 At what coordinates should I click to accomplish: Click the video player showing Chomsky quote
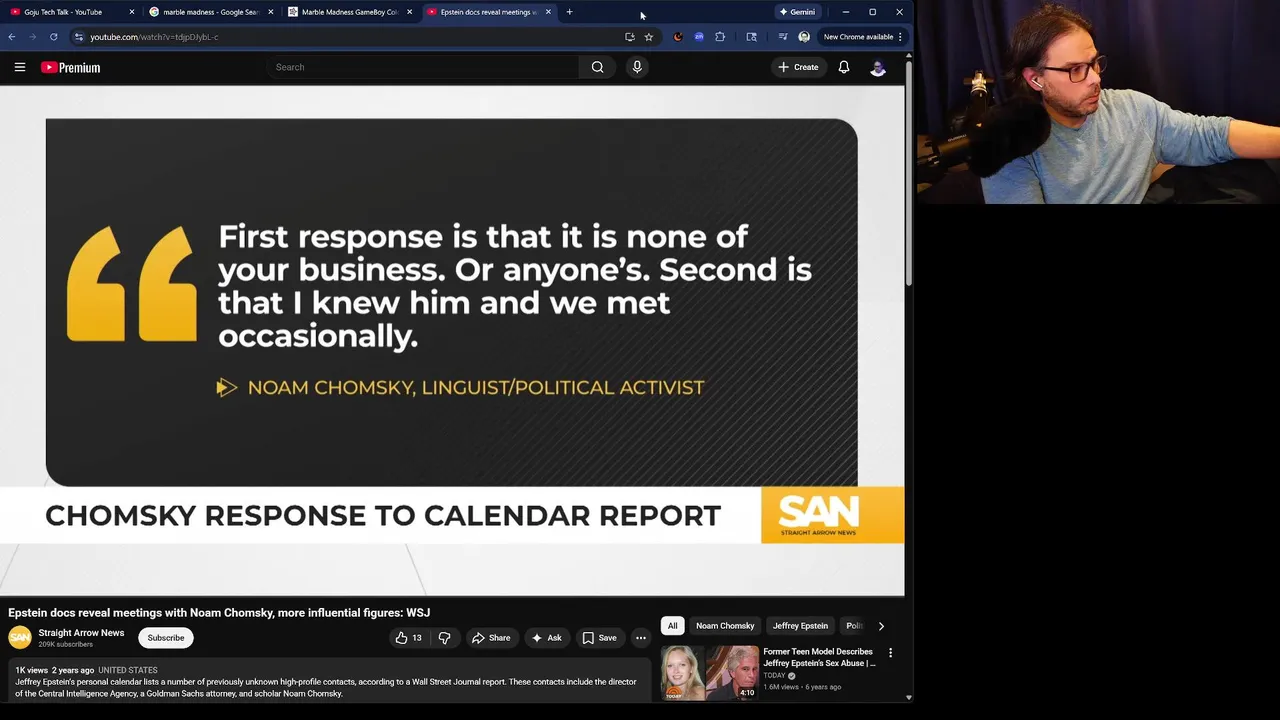pyautogui.click(x=452, y=340)
